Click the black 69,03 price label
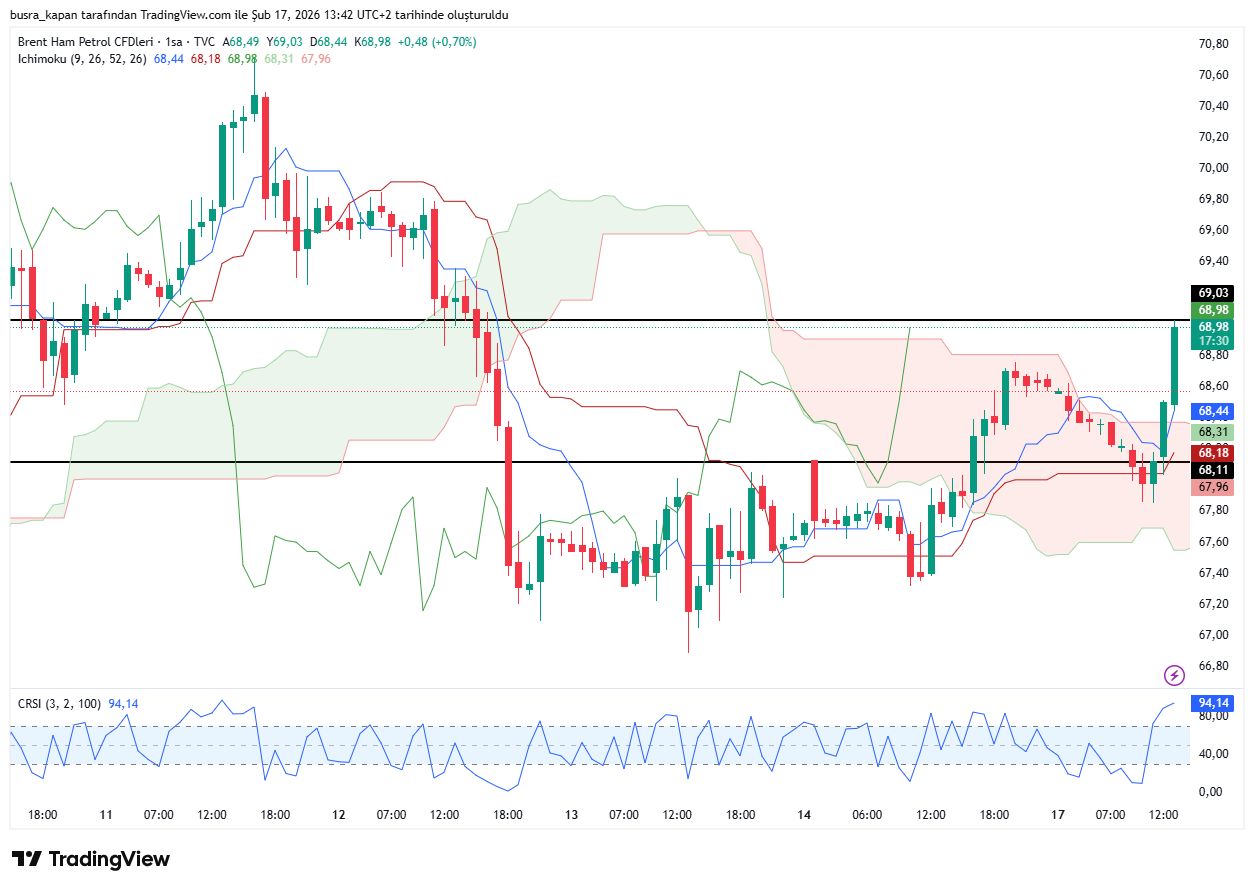Screen dimensions: 1254x889 coord(1213,293)
